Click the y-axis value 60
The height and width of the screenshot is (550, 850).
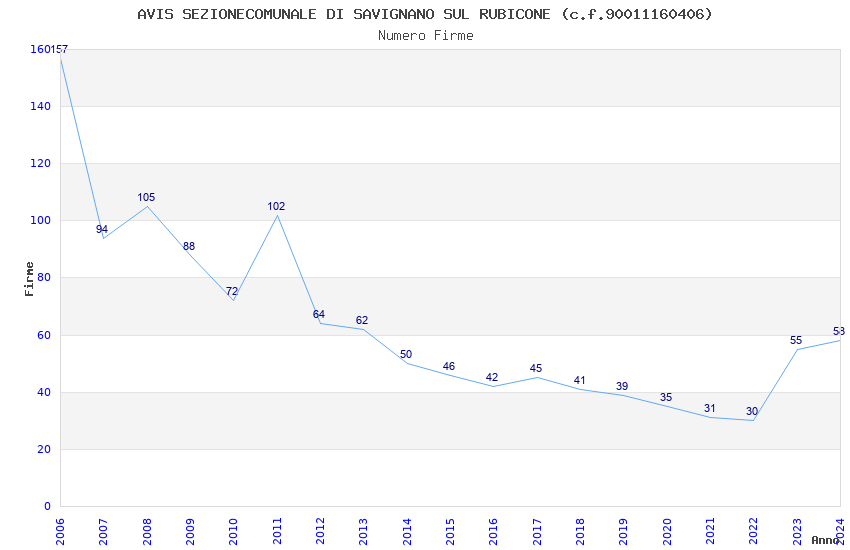point(44,335)
